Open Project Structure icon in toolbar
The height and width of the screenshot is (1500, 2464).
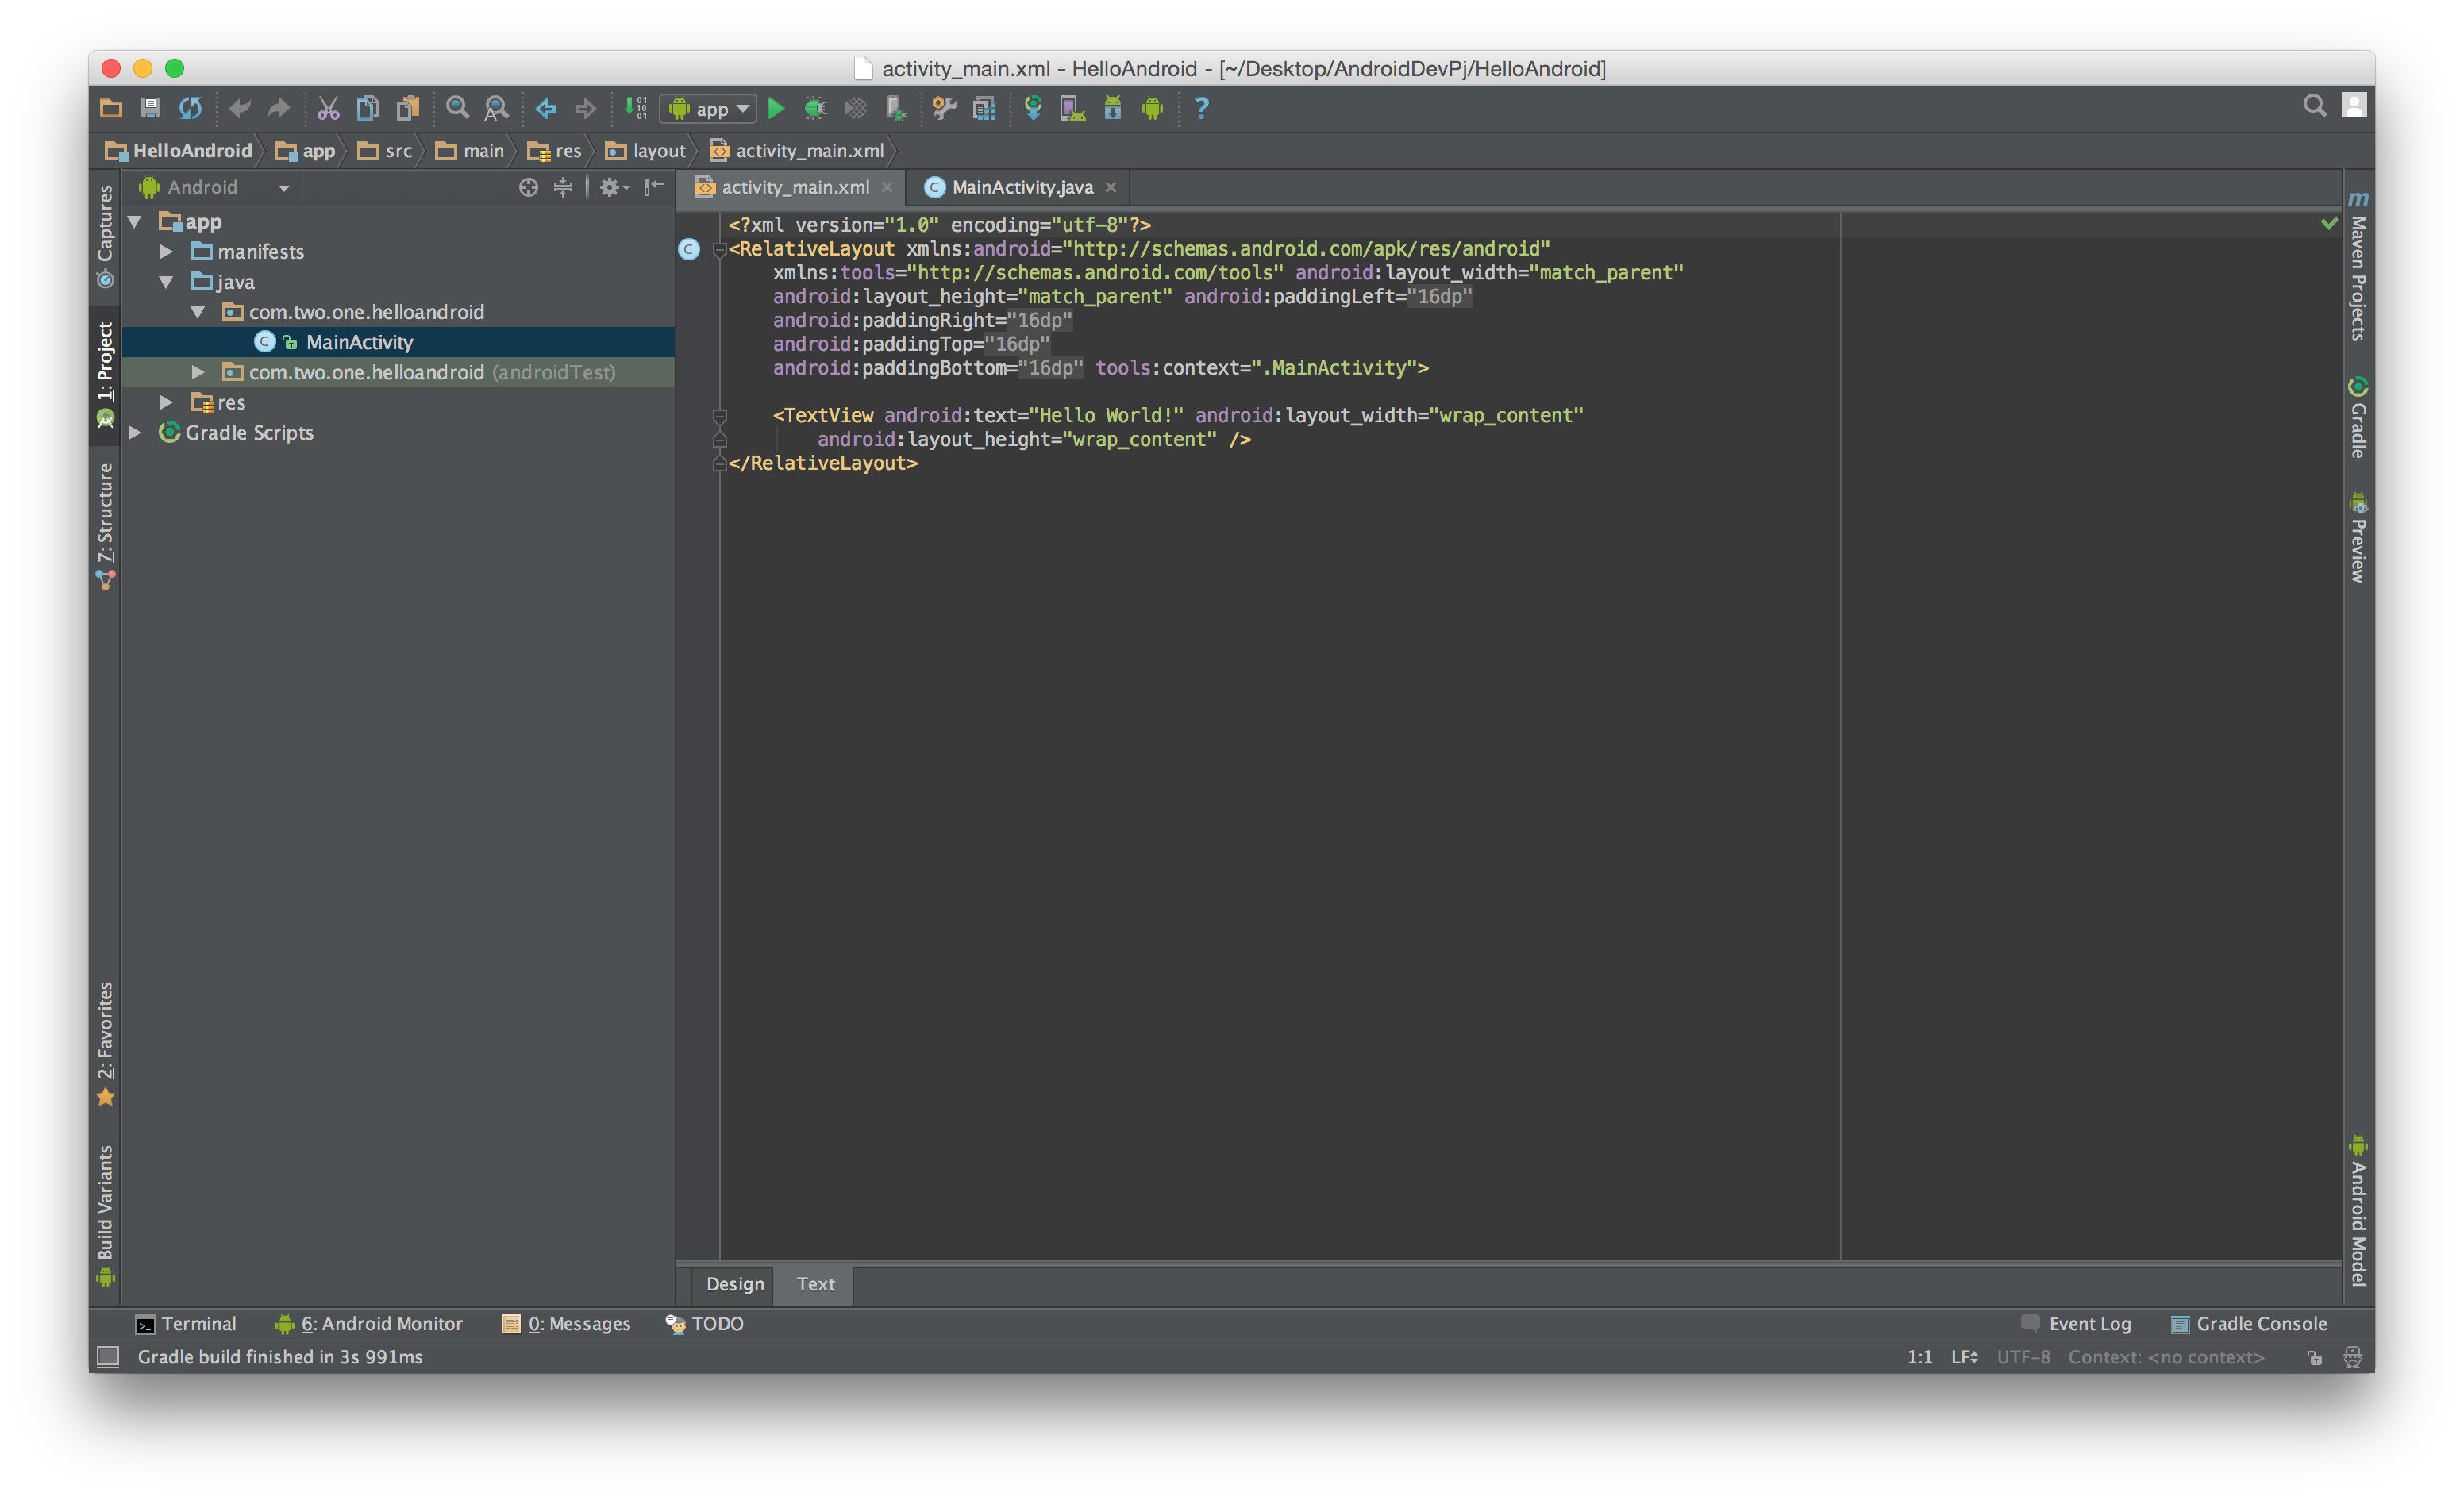point(984,108)
